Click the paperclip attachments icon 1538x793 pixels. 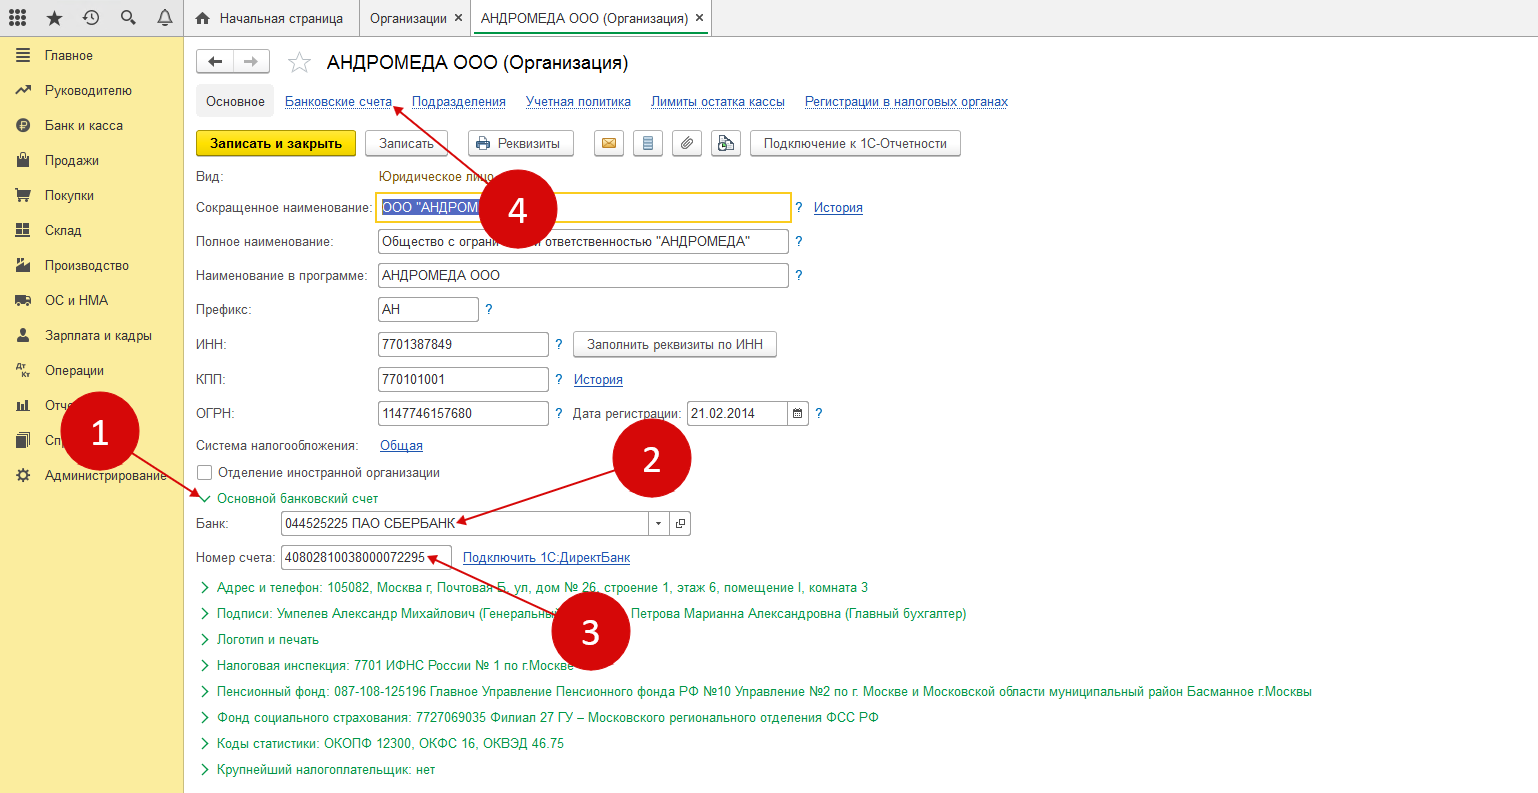tap(687, 144)
